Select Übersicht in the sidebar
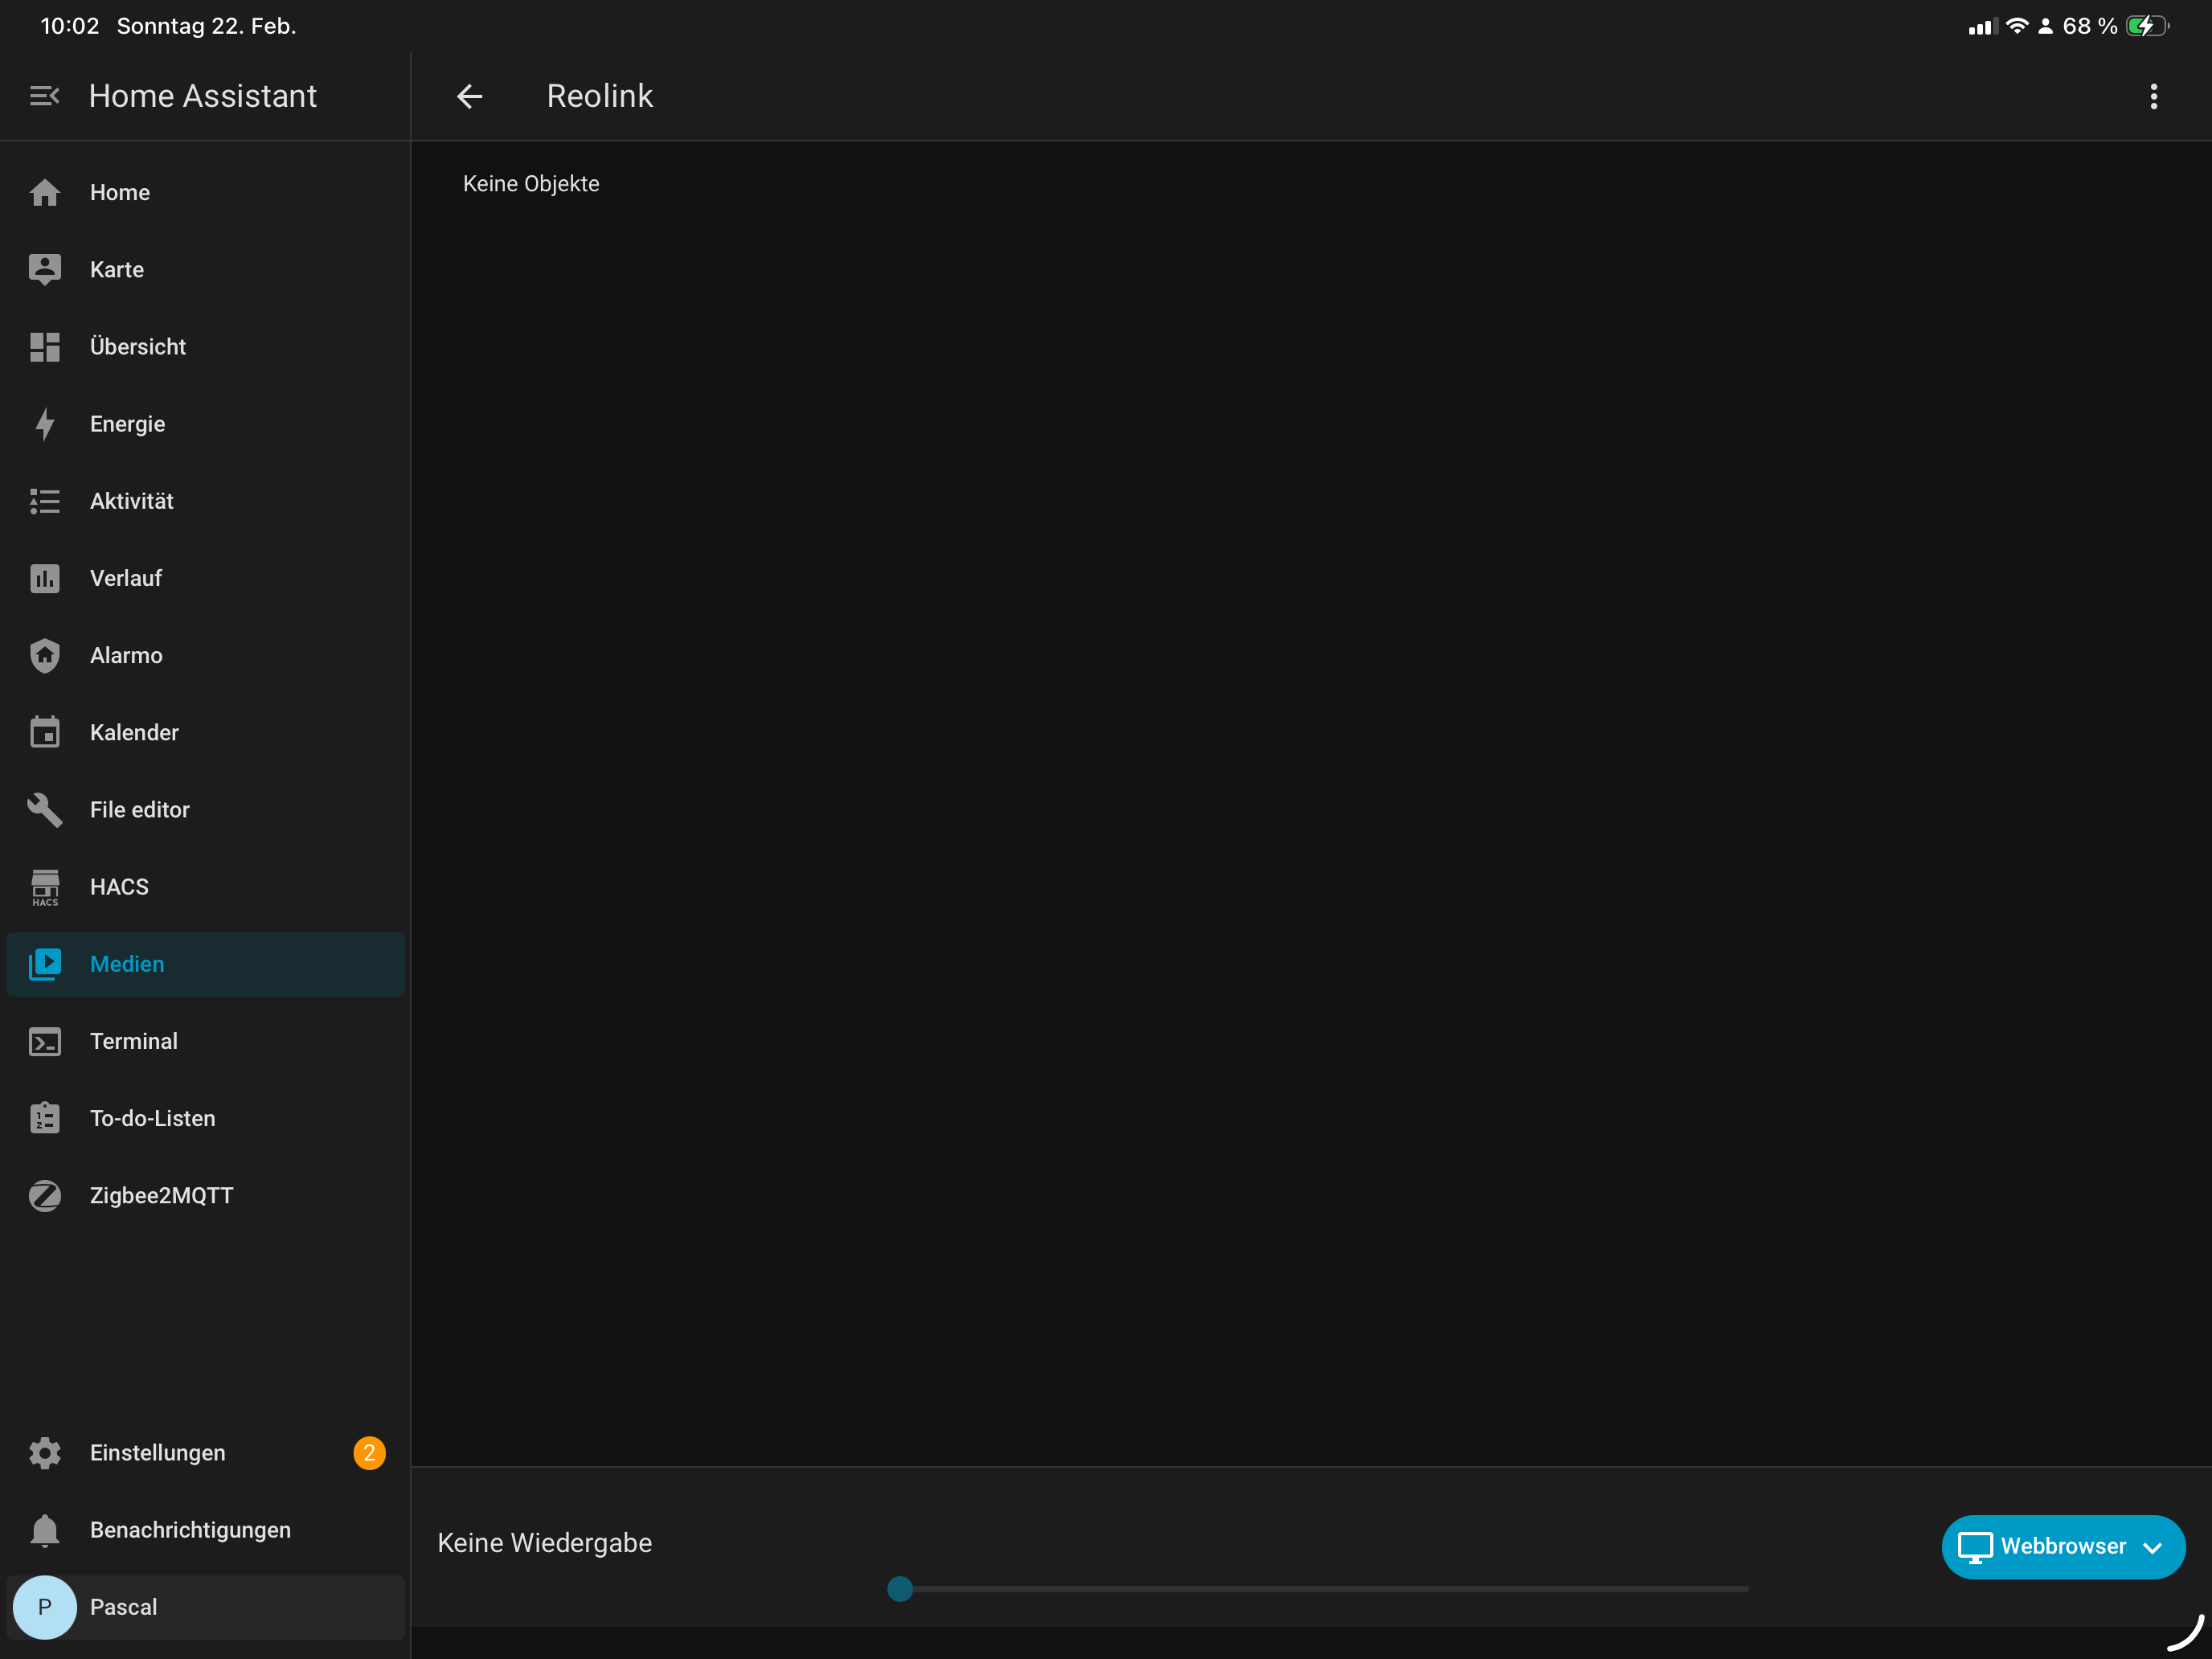This screenshot has height=1659, width=2212. (205, 347)
